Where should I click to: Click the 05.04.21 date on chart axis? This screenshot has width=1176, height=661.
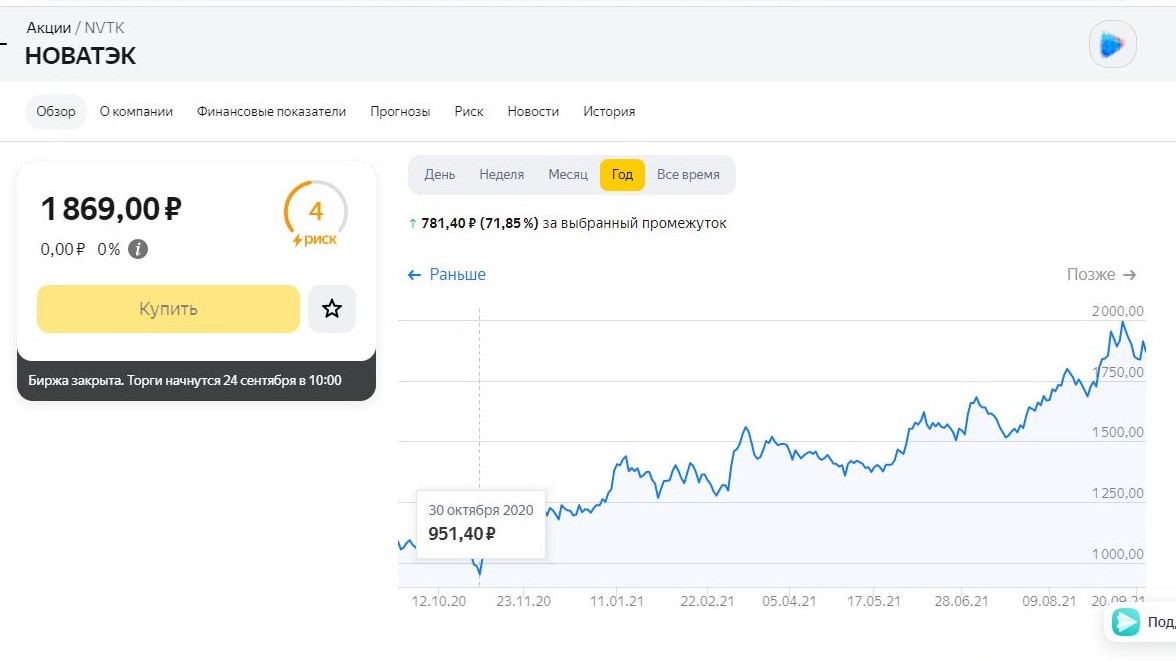[x=789, y=601]
